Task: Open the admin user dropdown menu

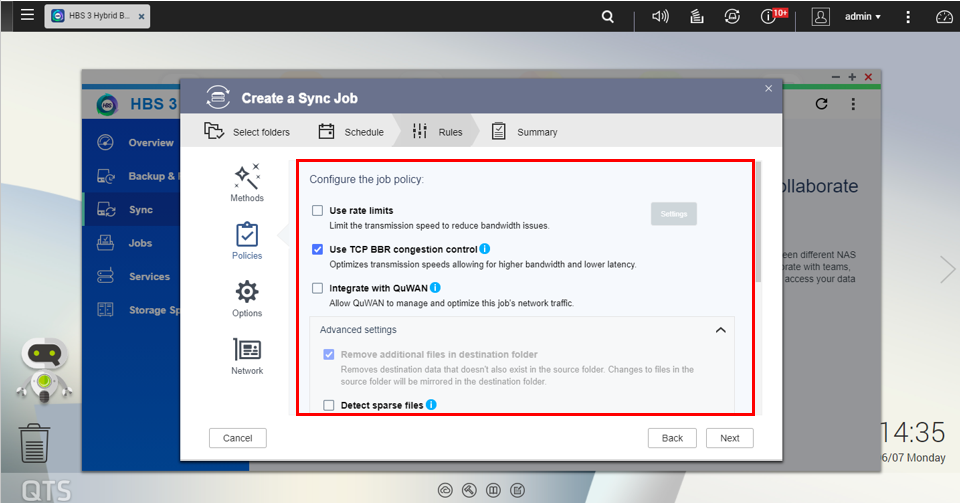Action: click(x=862, y=17)
